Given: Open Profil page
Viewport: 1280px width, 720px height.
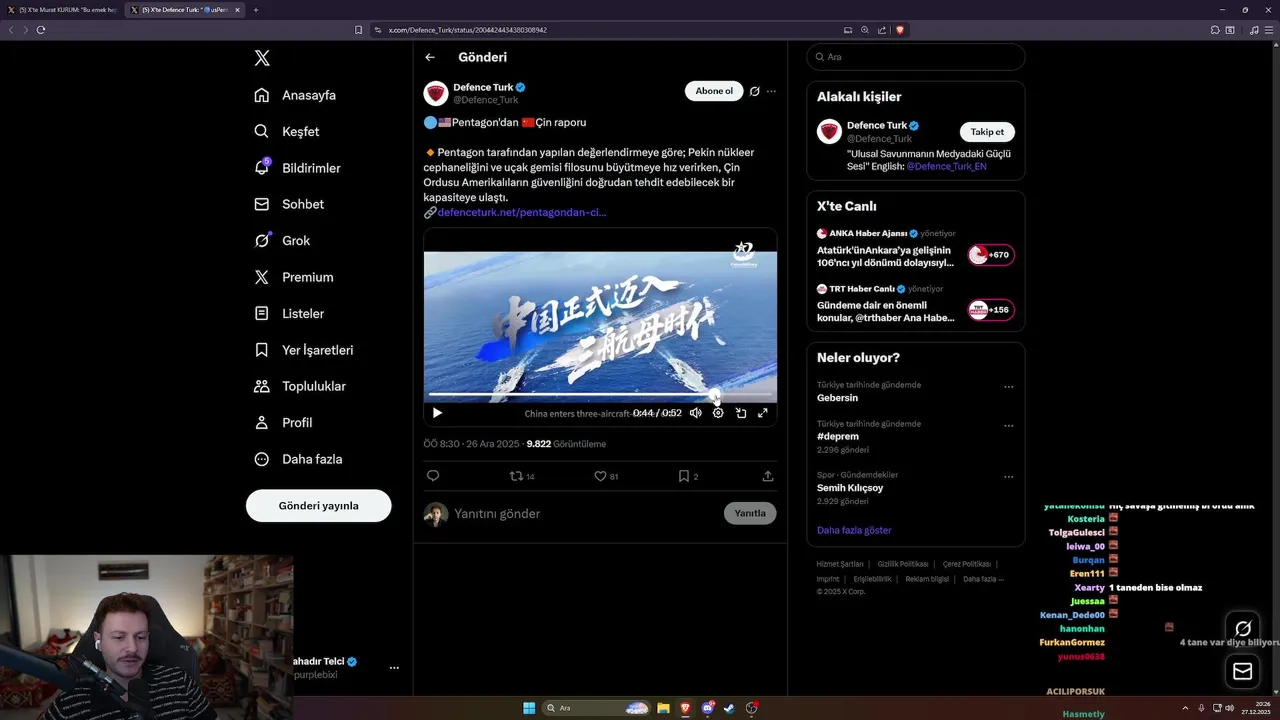Looking at the screenshot, I should (284, 422).
